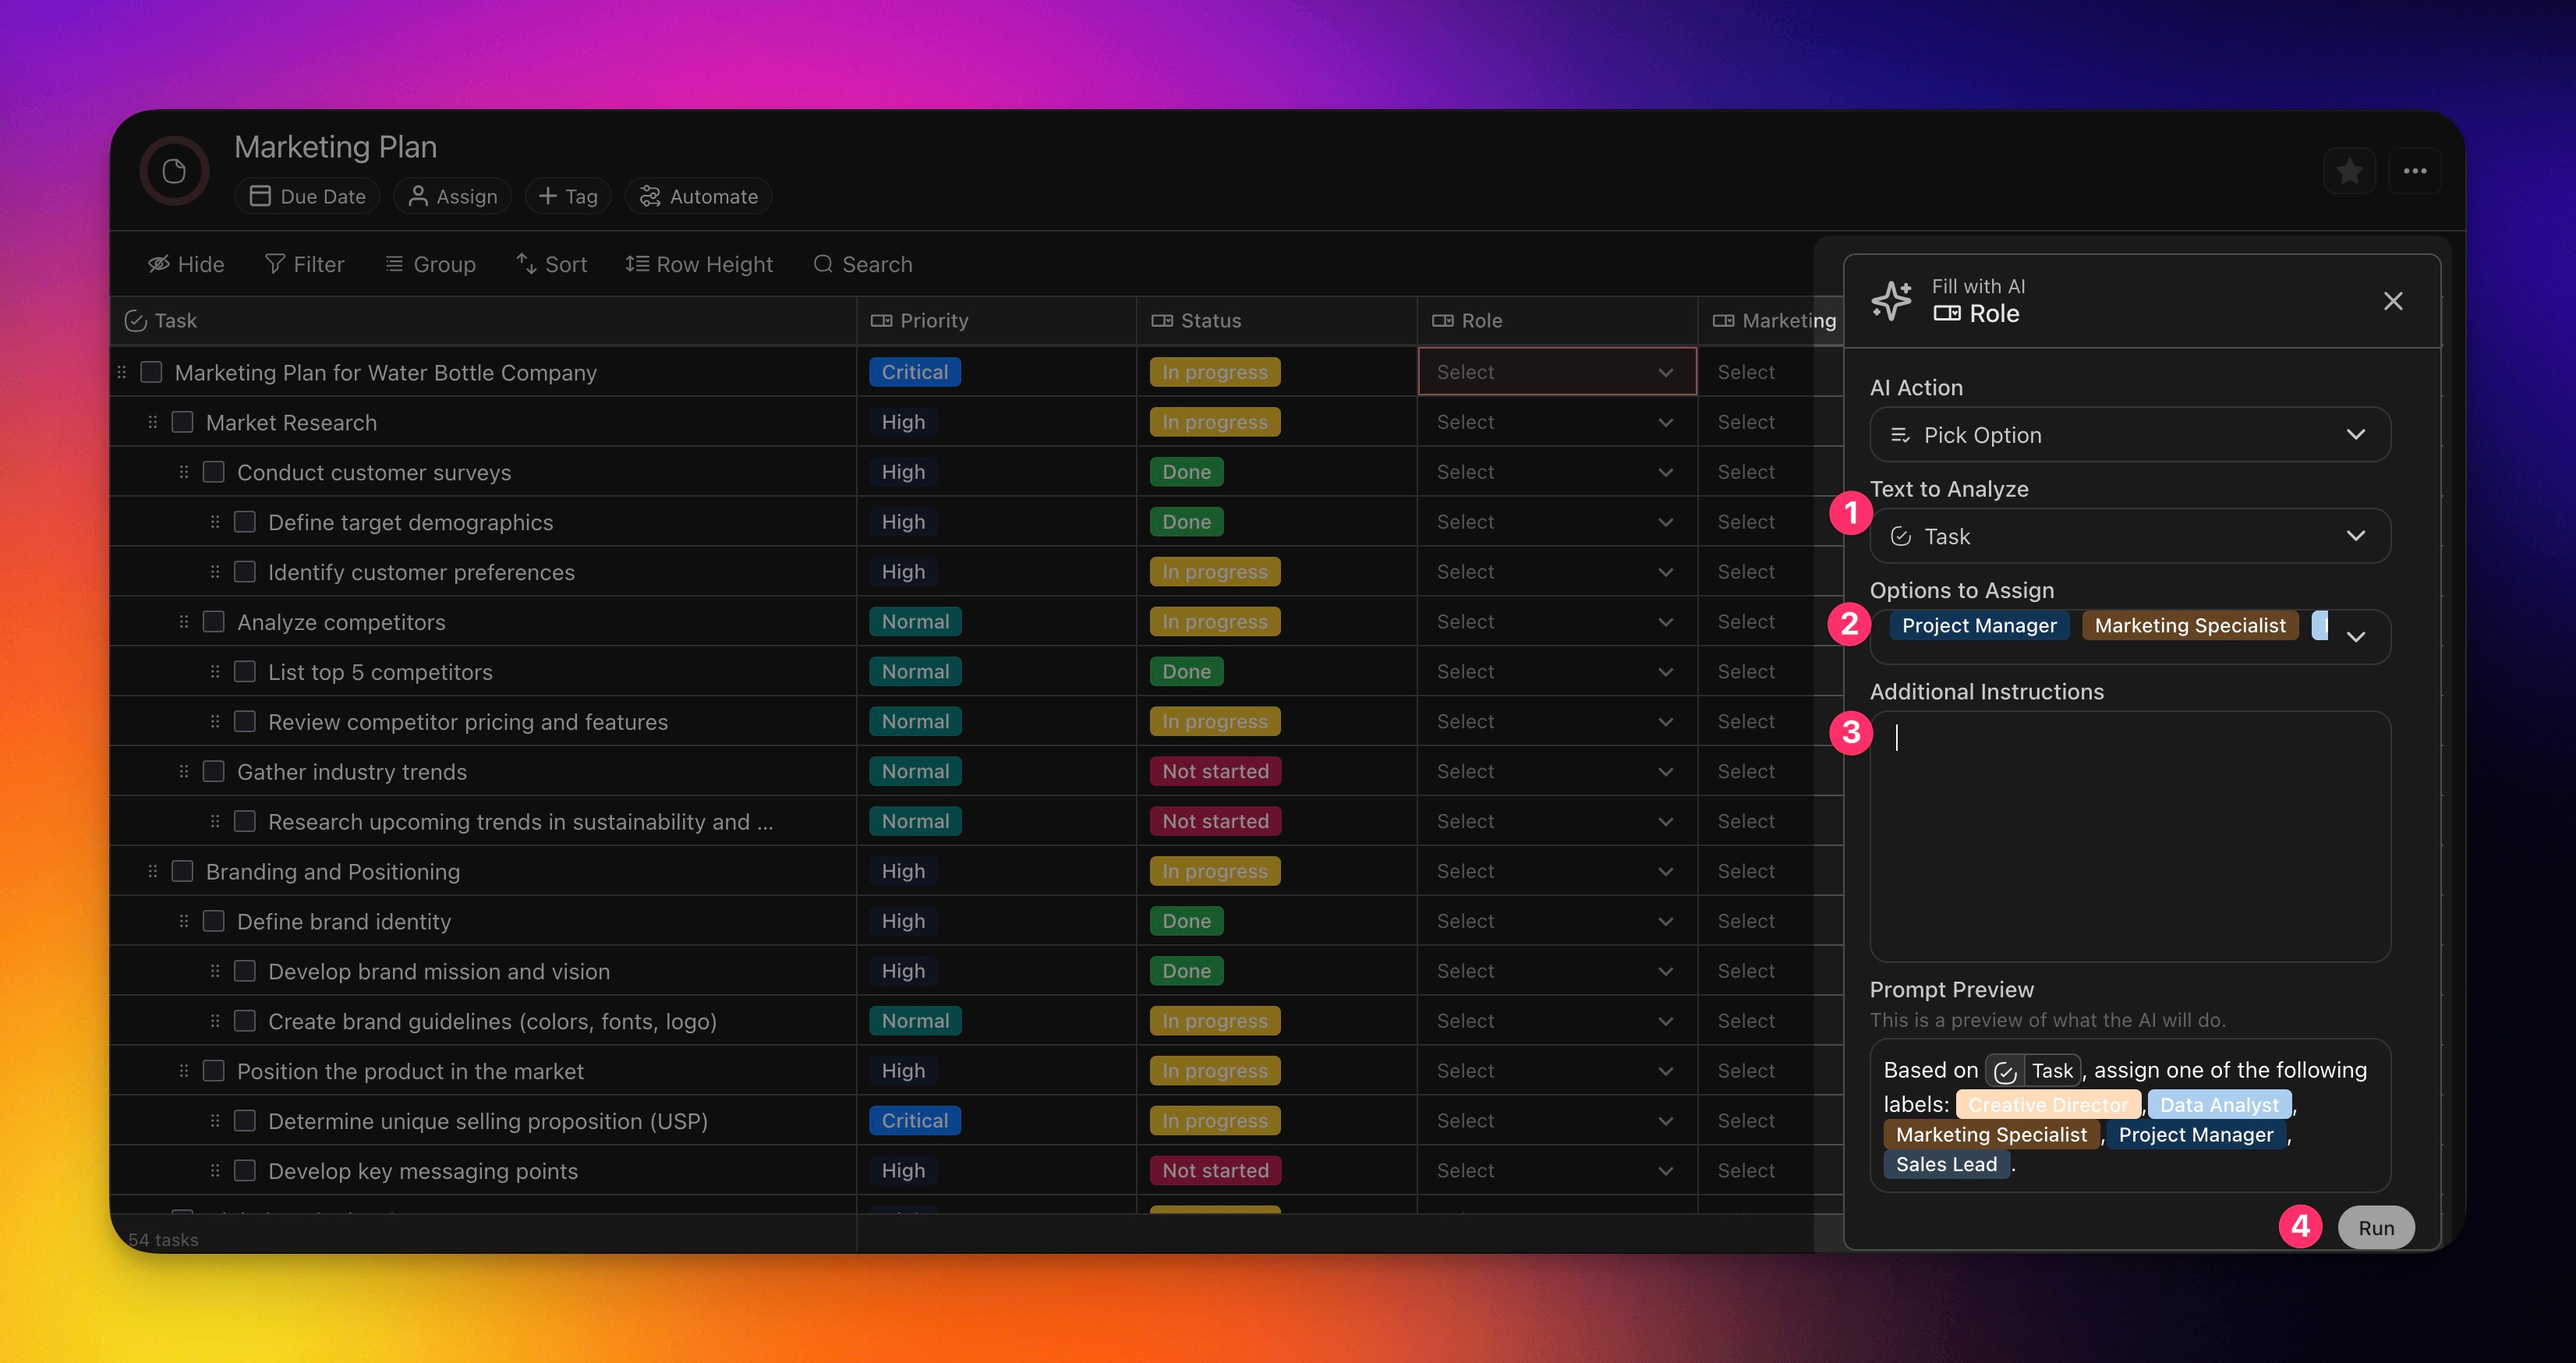The height and width of the screenshot is (1363, 2576).
Task: Click the Hide columns eye icon
Action: pos(159,264)
